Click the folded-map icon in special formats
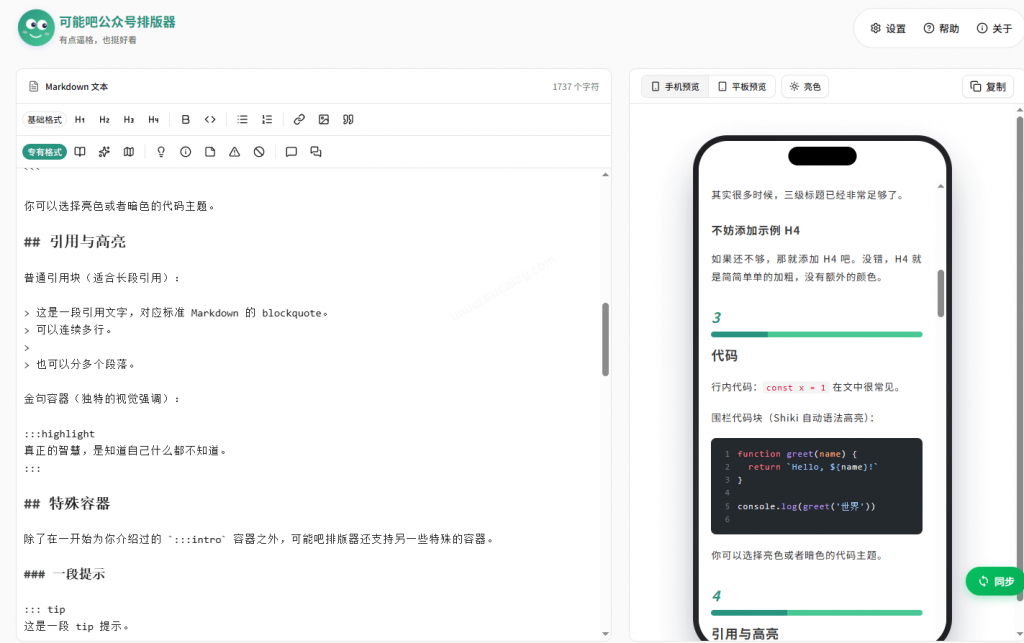Screen dimensions: 1024x643 129,152
